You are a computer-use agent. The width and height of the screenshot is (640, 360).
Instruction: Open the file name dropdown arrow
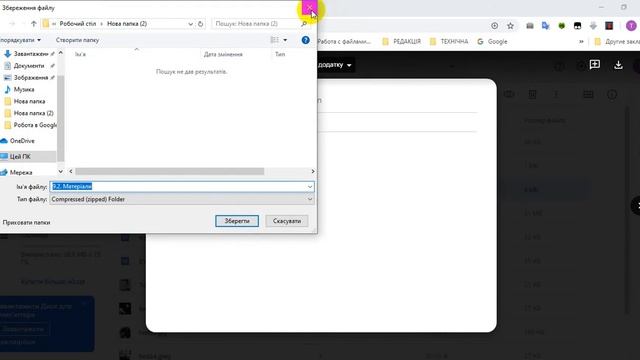[x=310, y=187]
